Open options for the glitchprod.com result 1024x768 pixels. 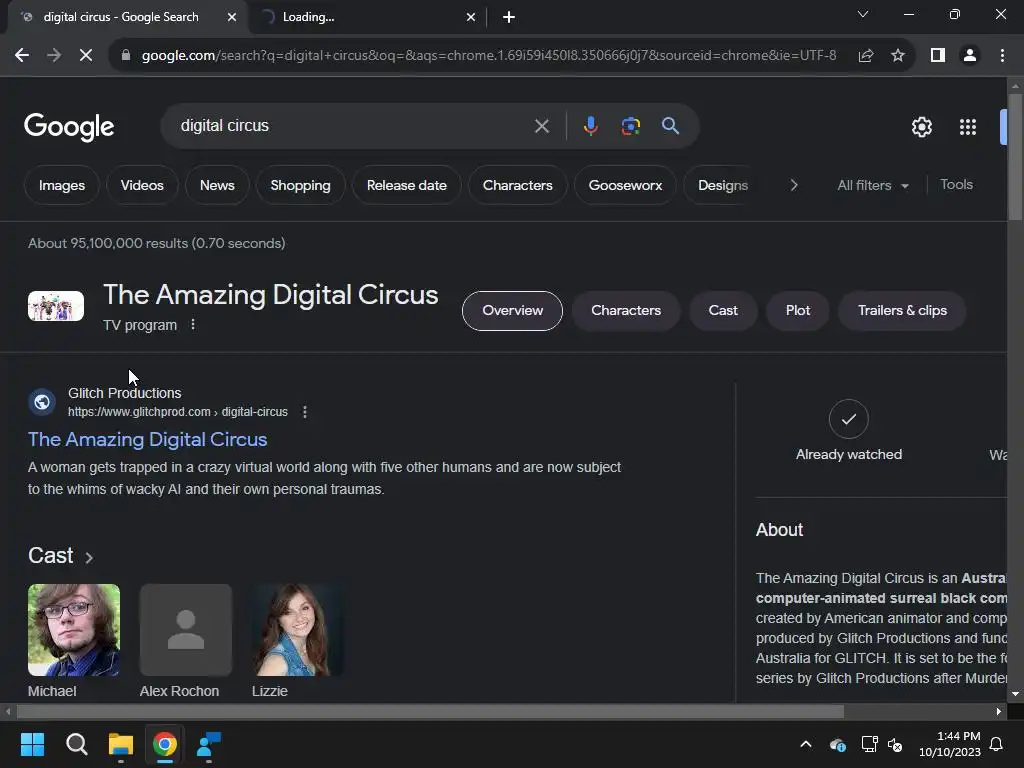304,411
